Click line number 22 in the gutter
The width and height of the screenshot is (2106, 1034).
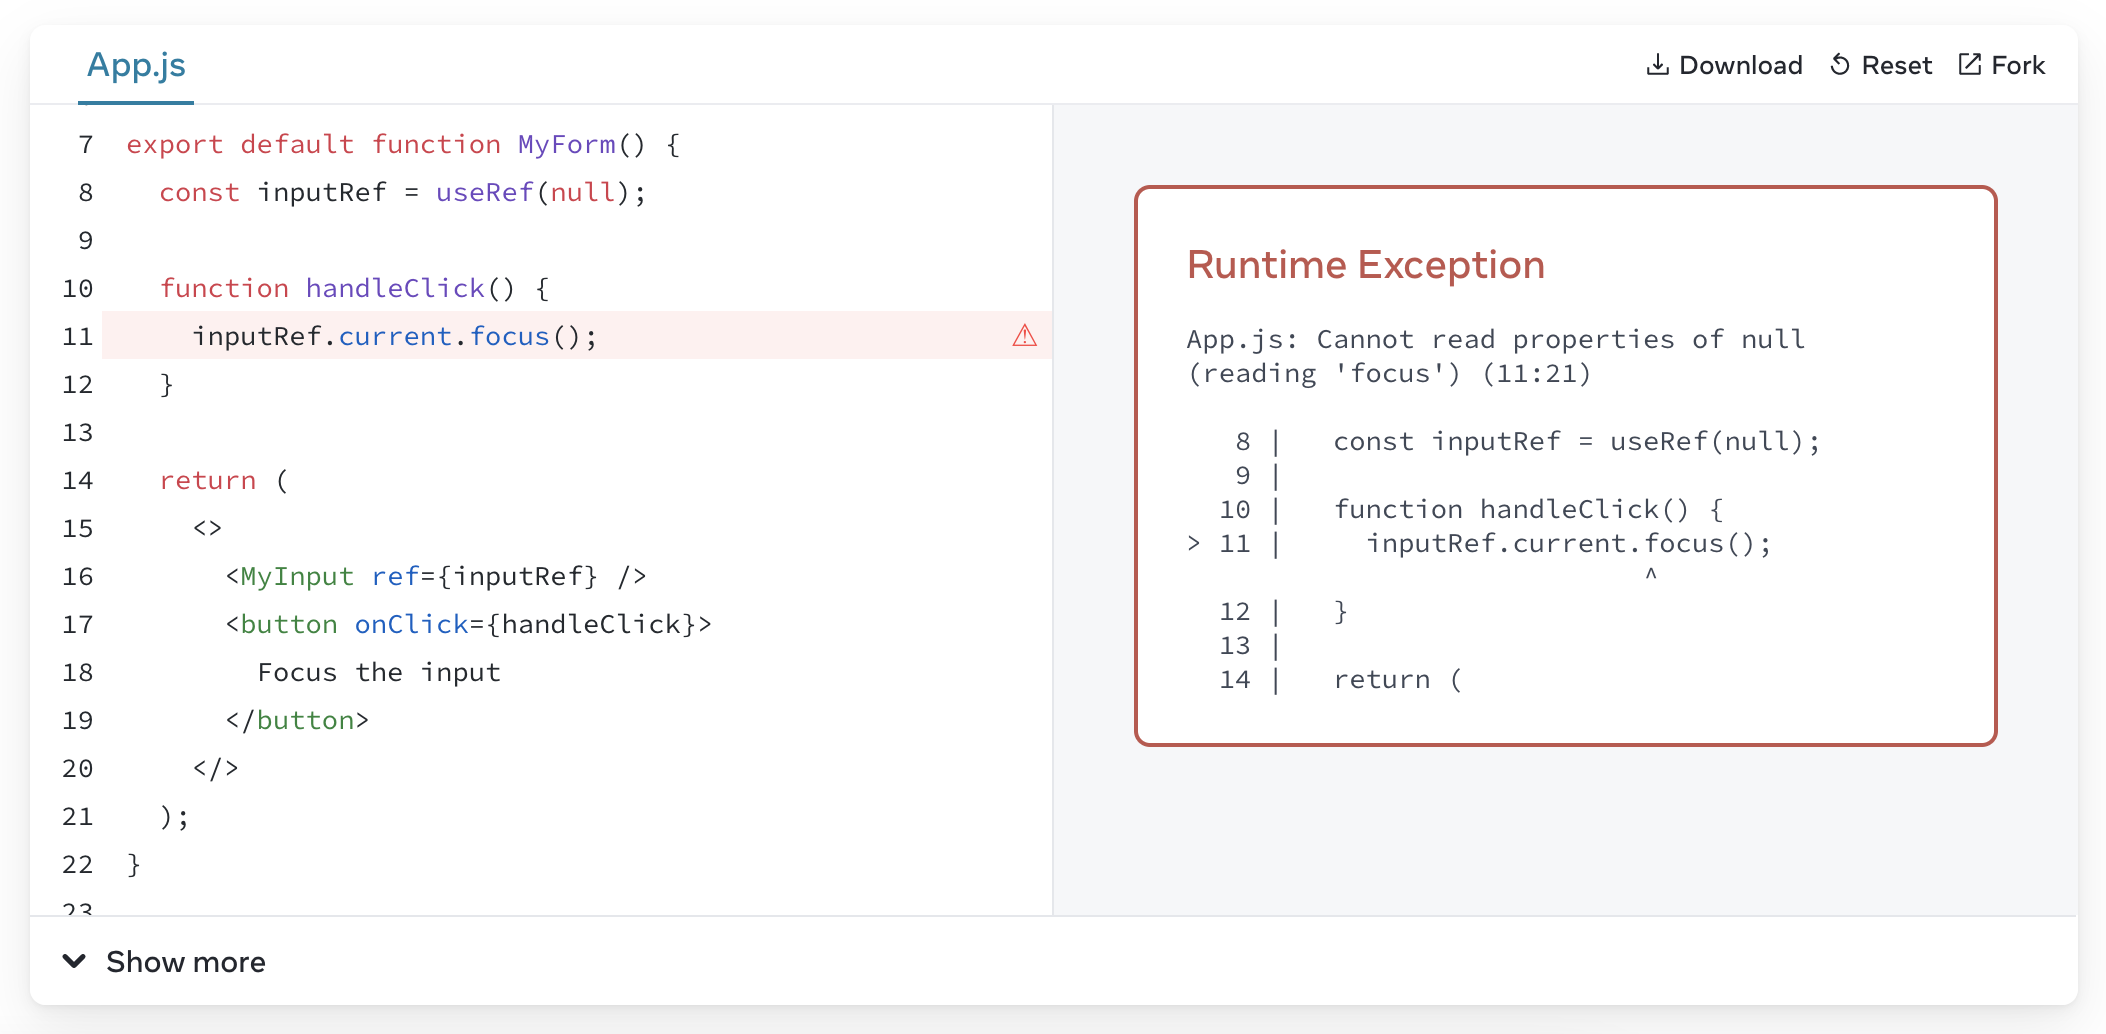pyautogui.click(x=78, y=864)
